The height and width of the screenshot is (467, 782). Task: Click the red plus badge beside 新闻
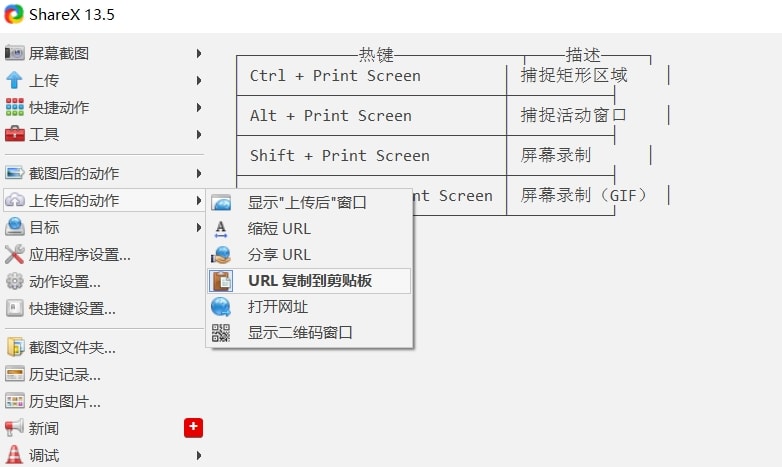pyautogui.click(x=194, y=428)
